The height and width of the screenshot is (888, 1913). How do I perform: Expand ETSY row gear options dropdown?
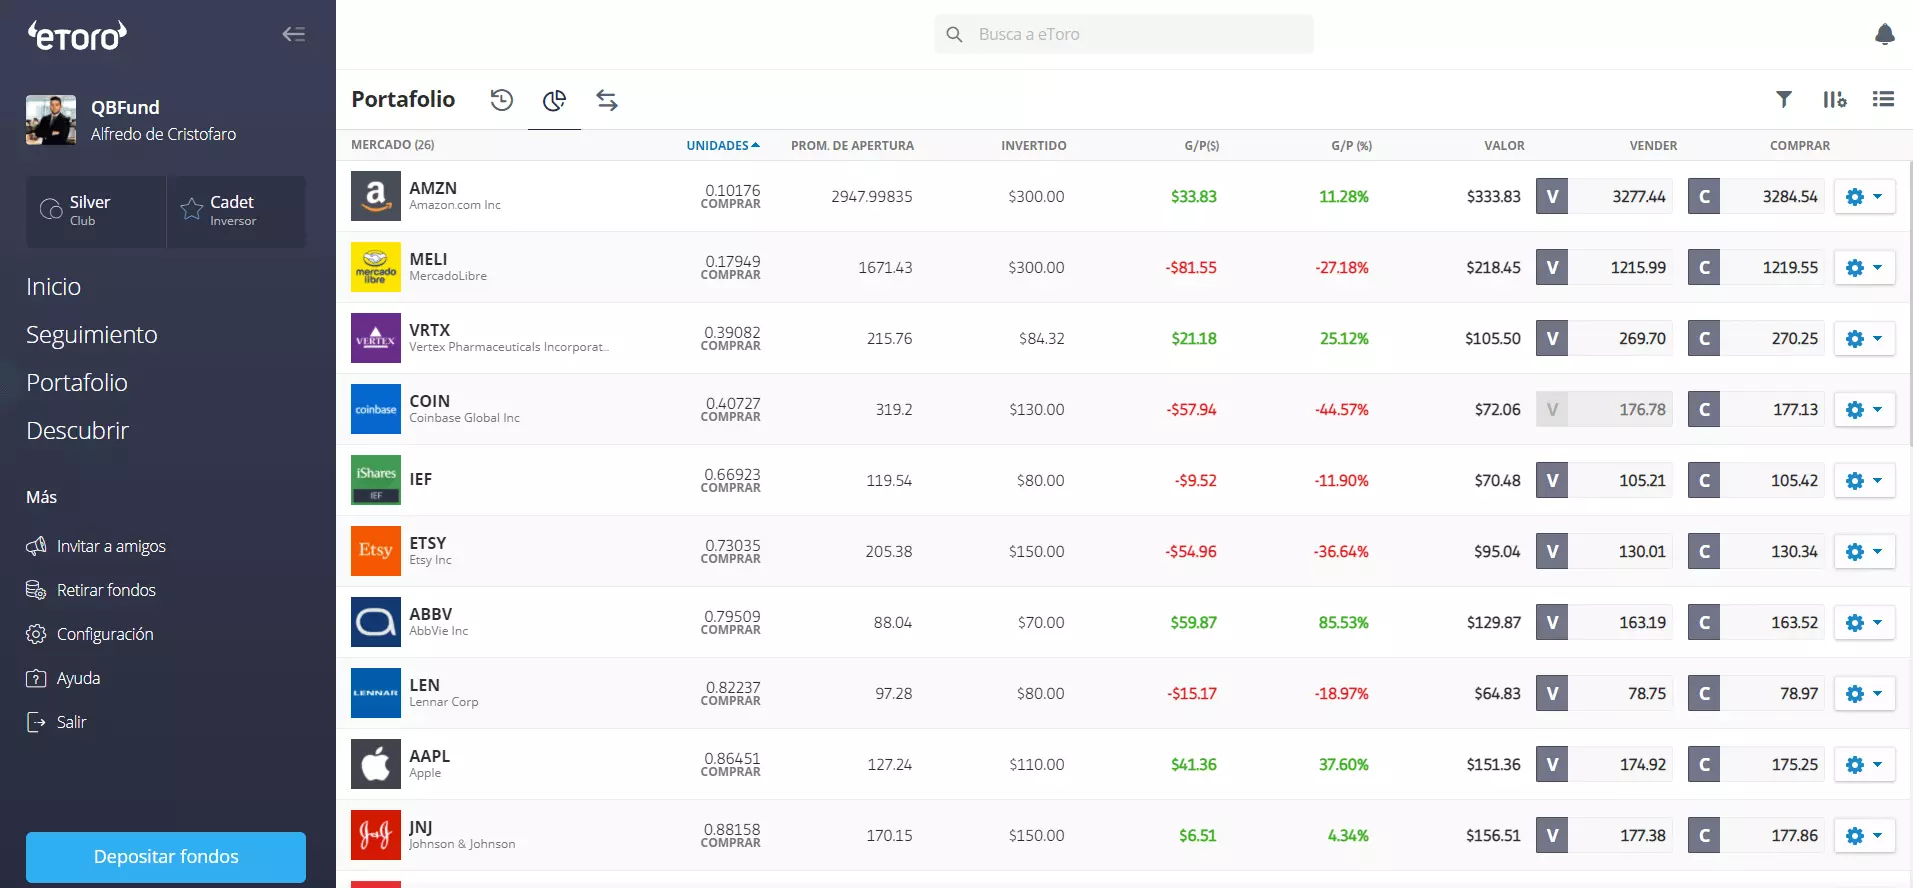point(1864,551)
